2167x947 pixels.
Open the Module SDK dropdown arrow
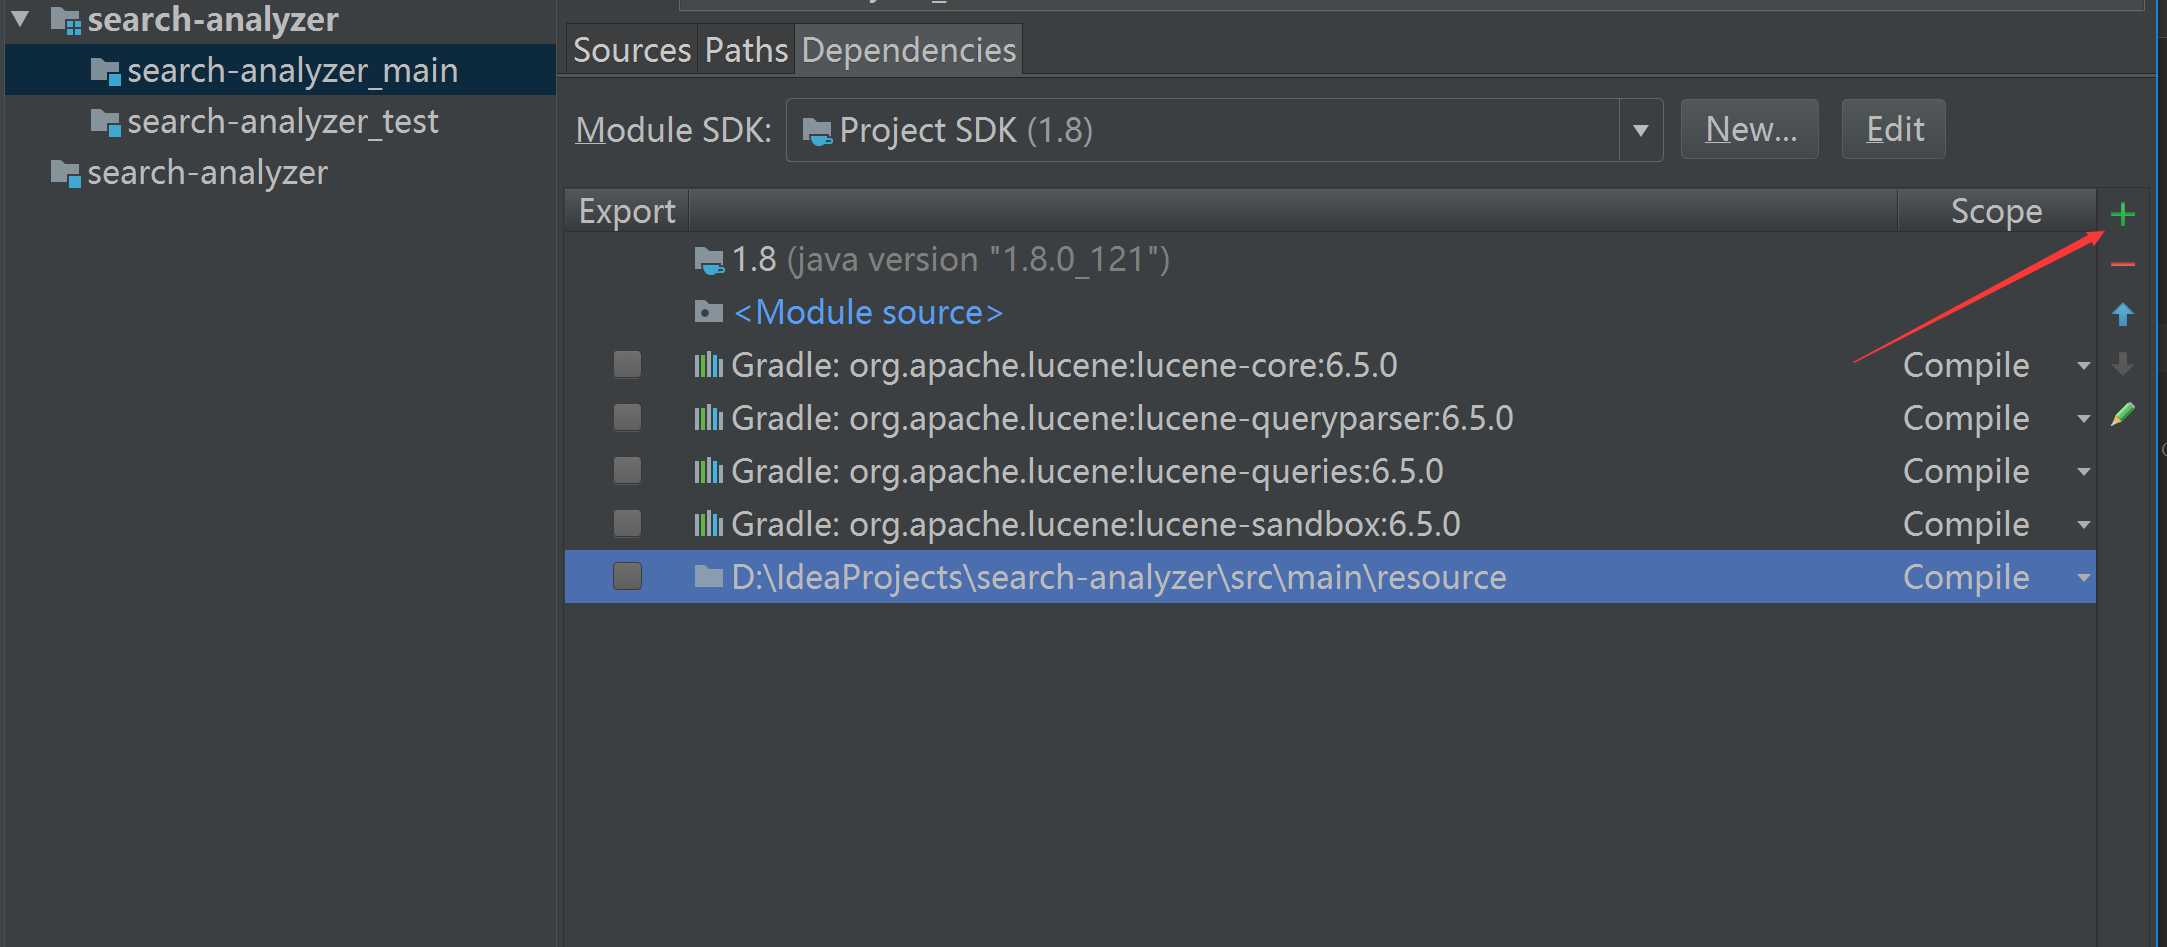[x=1640, y=130]
